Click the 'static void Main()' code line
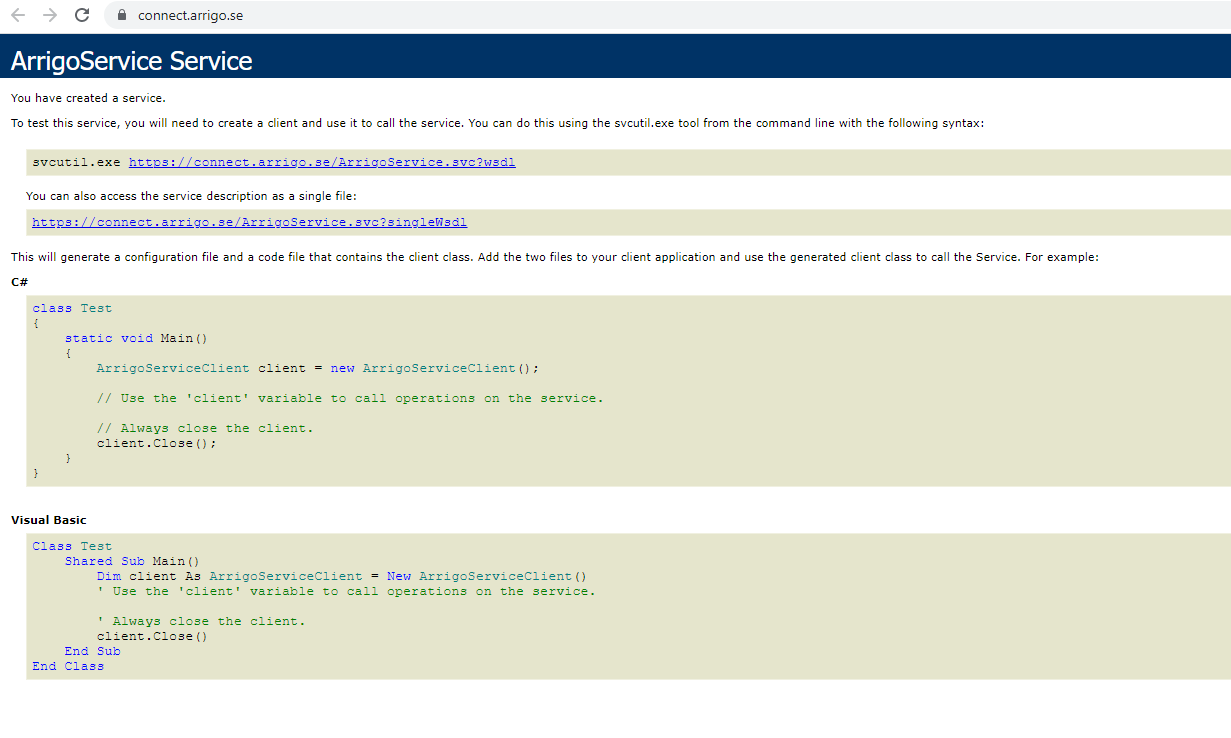The image size is (1231, 738). (136, 338)
